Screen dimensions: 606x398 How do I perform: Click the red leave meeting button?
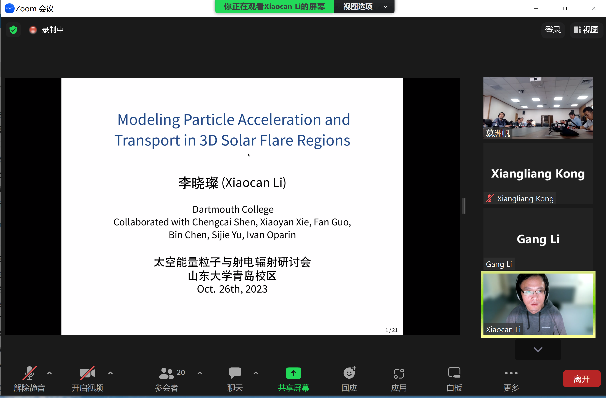pyautogui.click(x=582, y=379)
